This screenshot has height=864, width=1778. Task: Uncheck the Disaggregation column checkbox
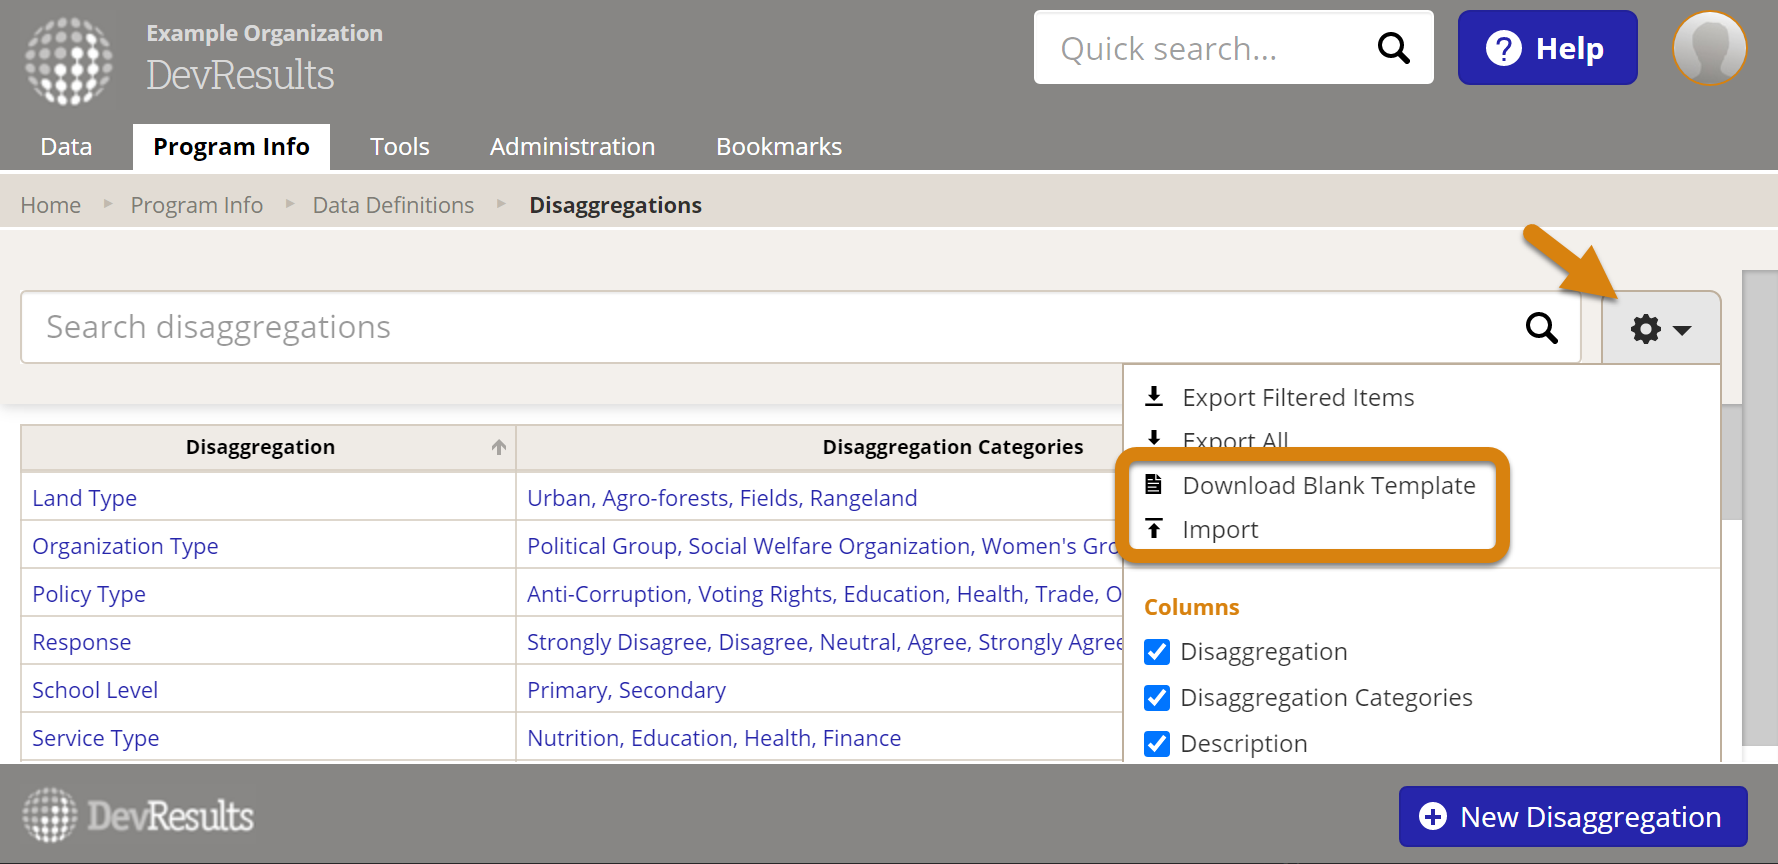[1157, 652]
